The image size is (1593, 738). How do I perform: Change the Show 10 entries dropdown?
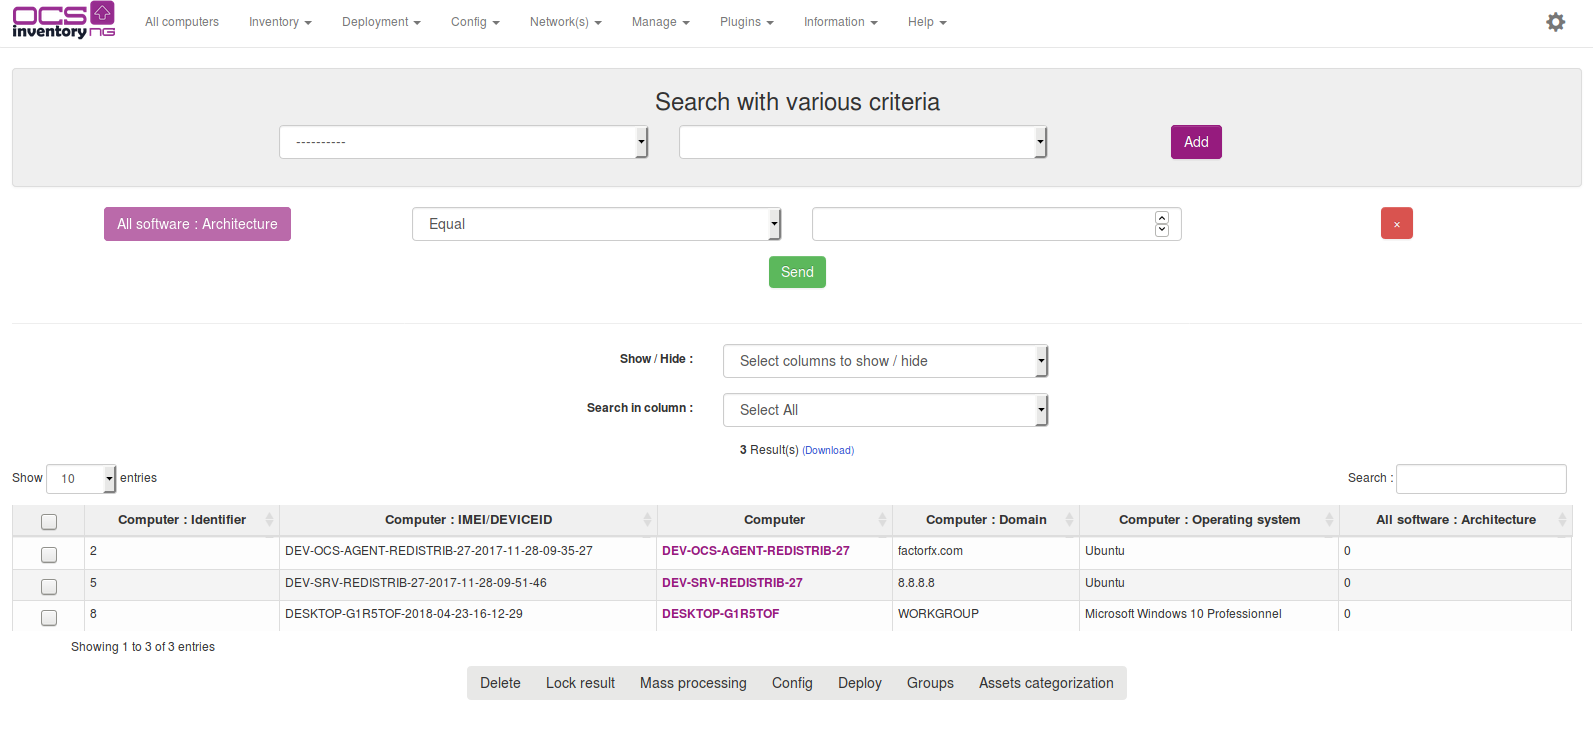point(81,479)
